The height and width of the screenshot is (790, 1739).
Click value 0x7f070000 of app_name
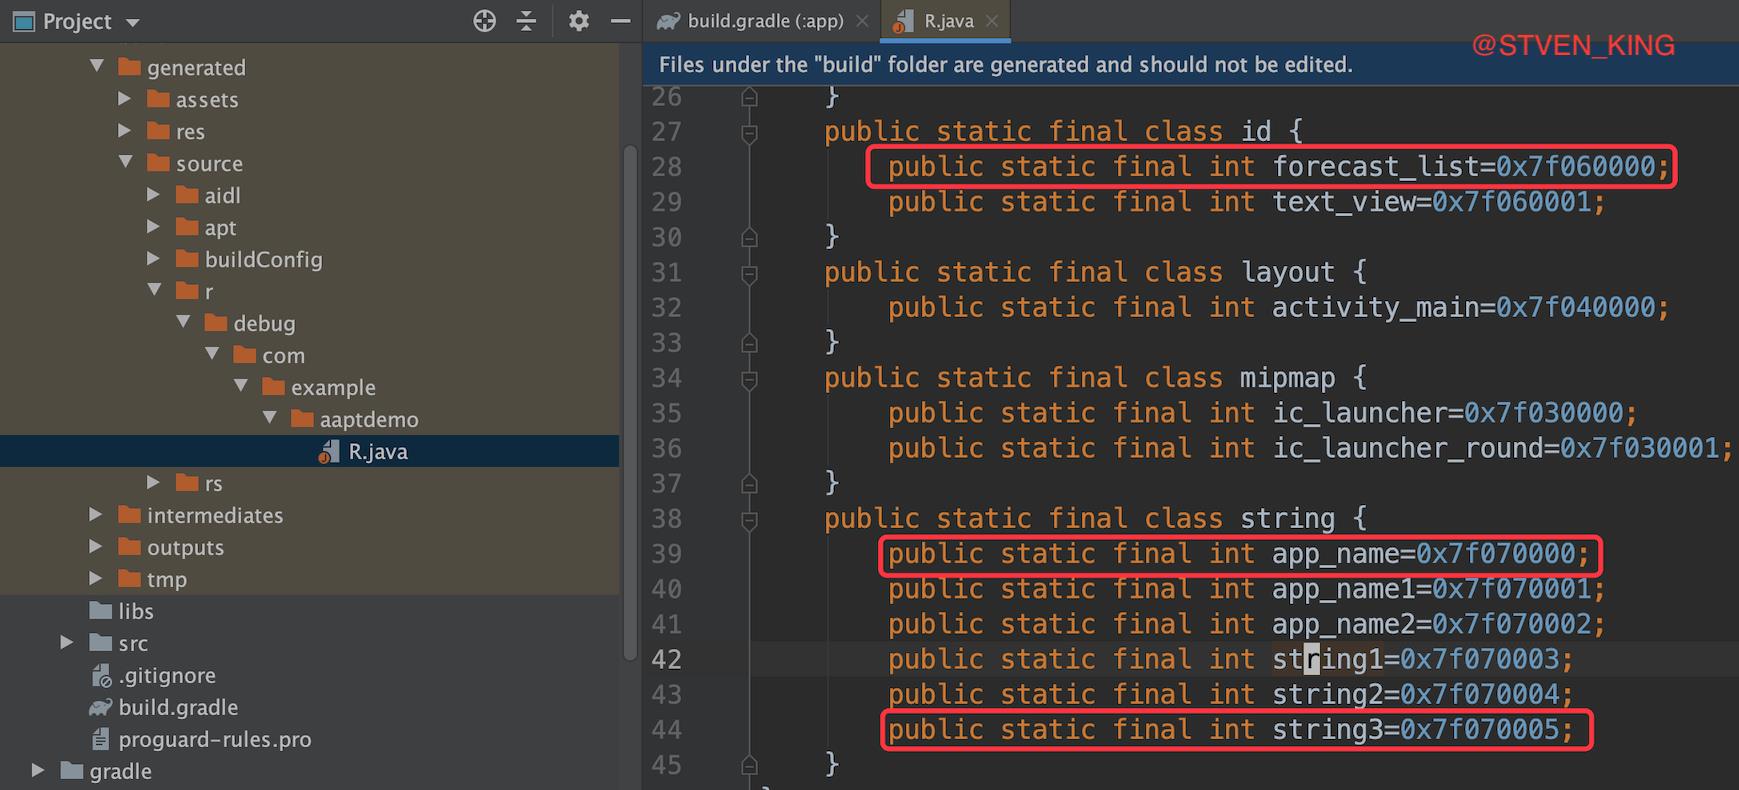pyautogui.click(x=1495, y=553)
